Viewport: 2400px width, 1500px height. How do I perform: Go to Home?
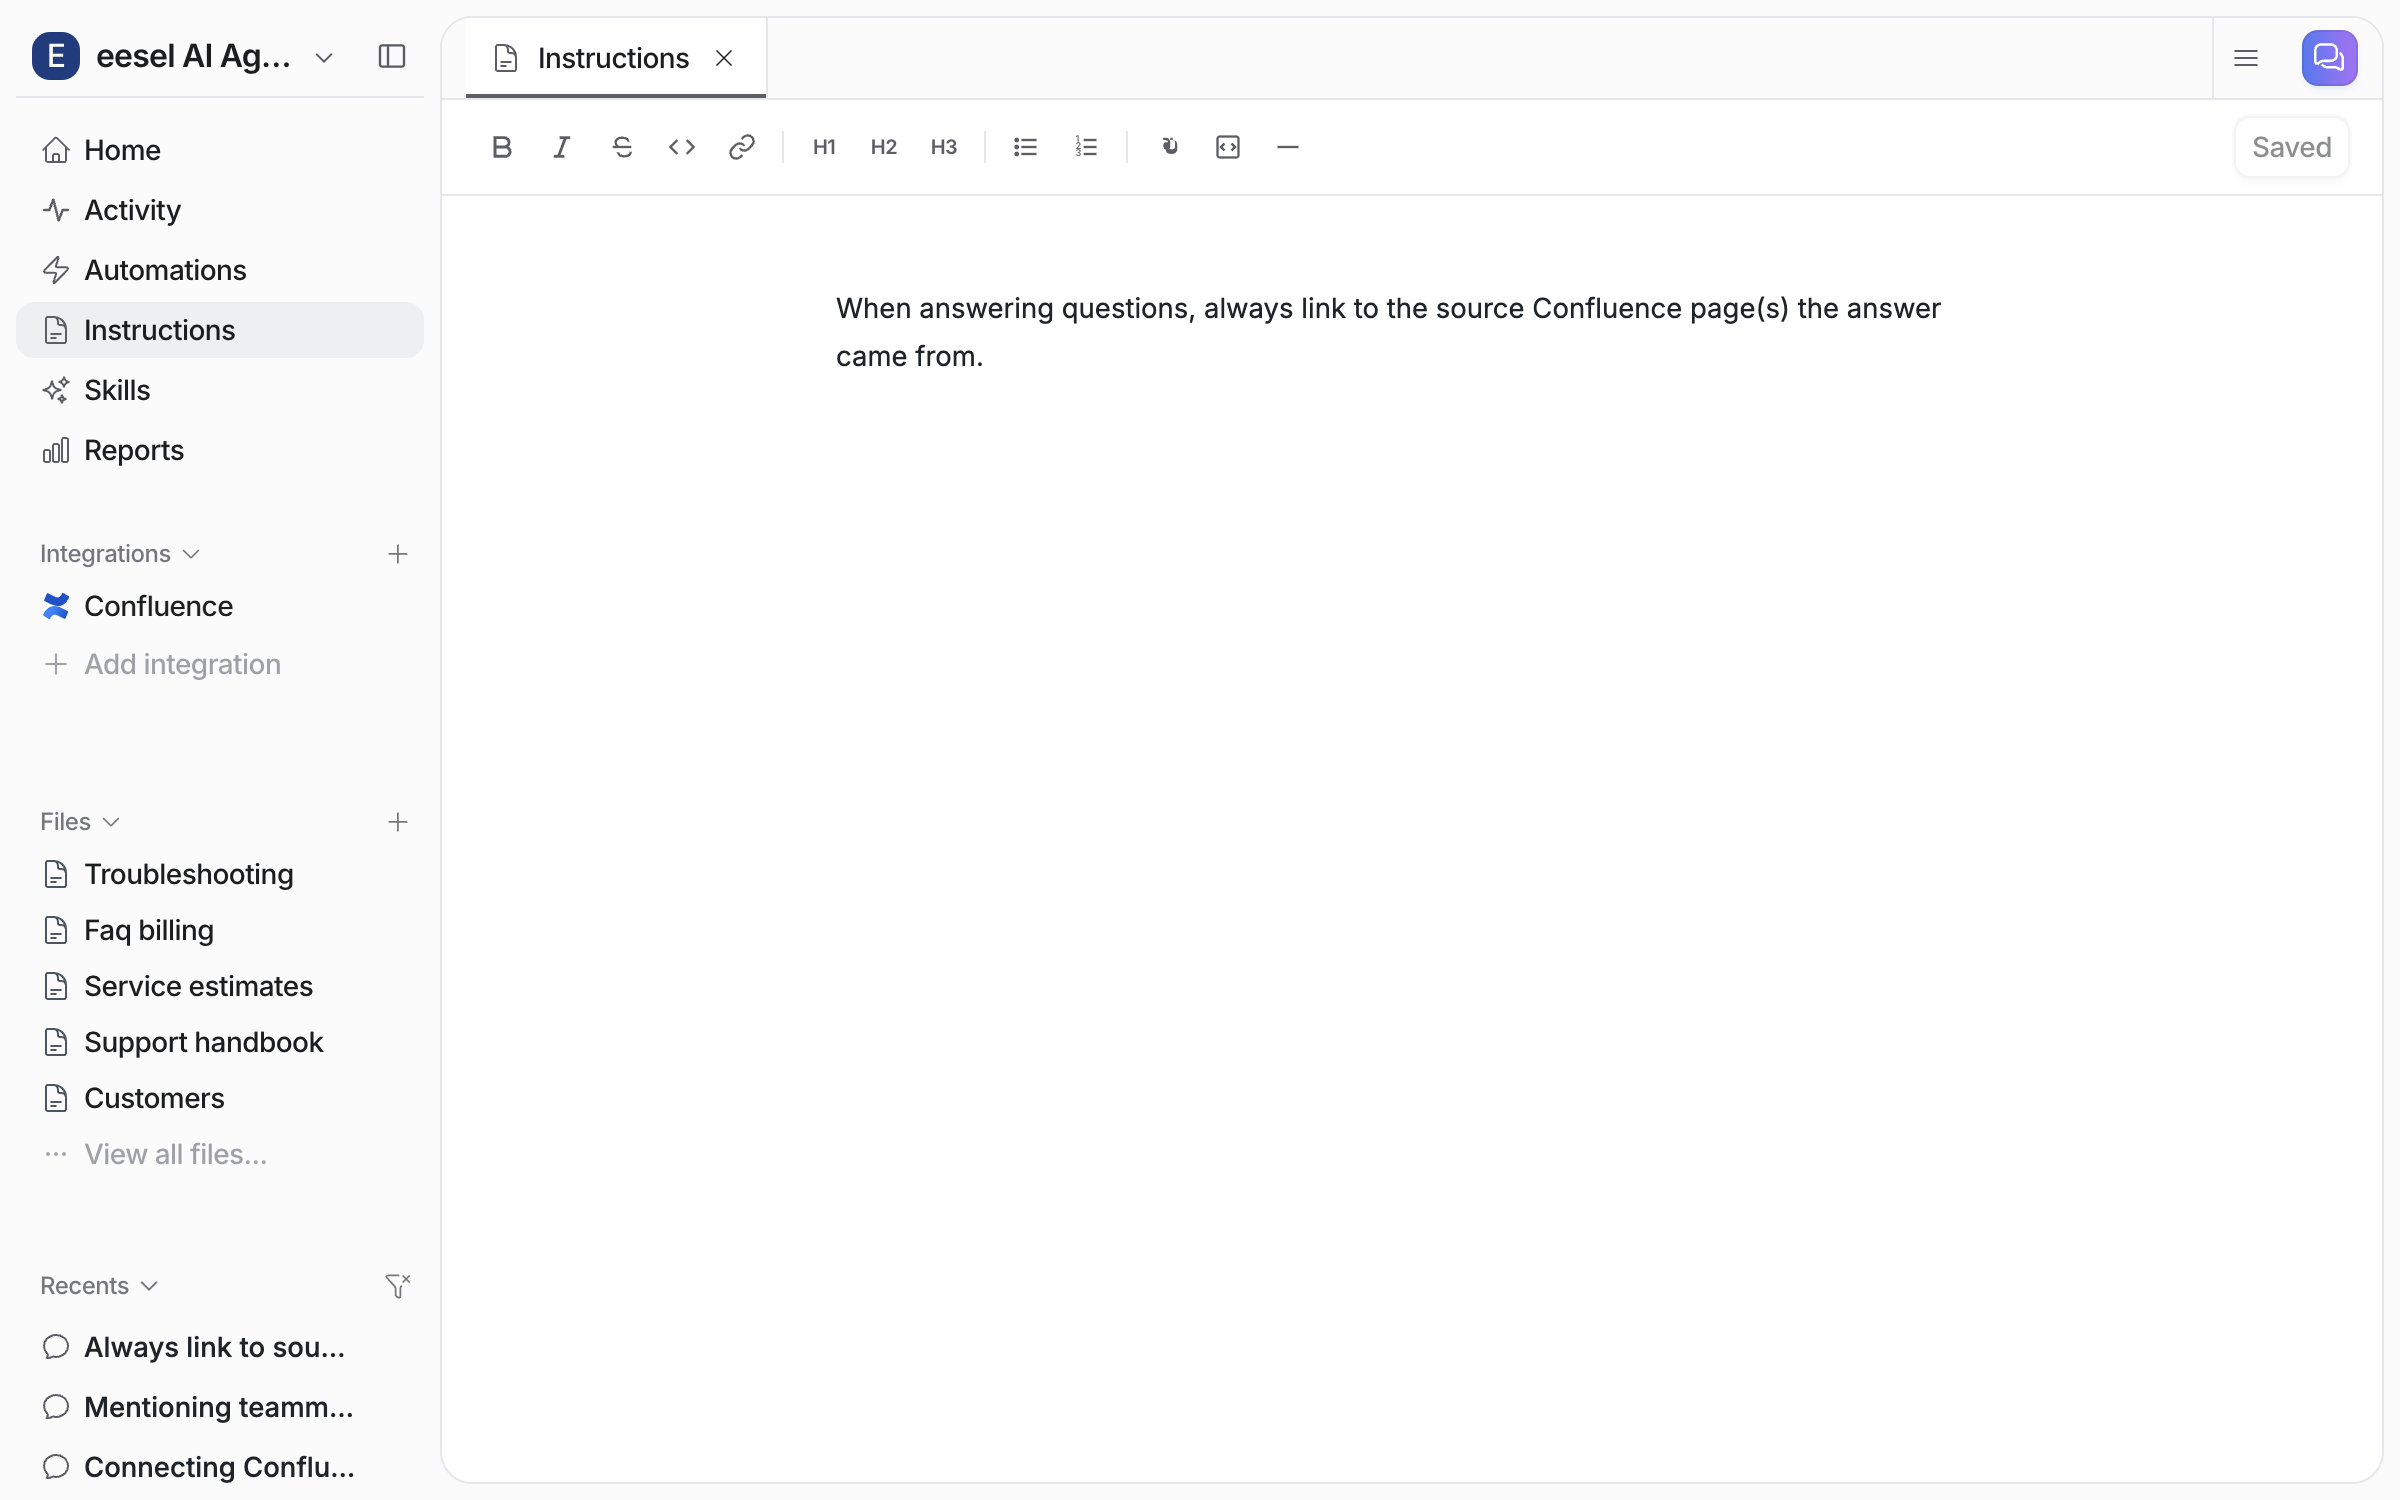click(220, 150)
